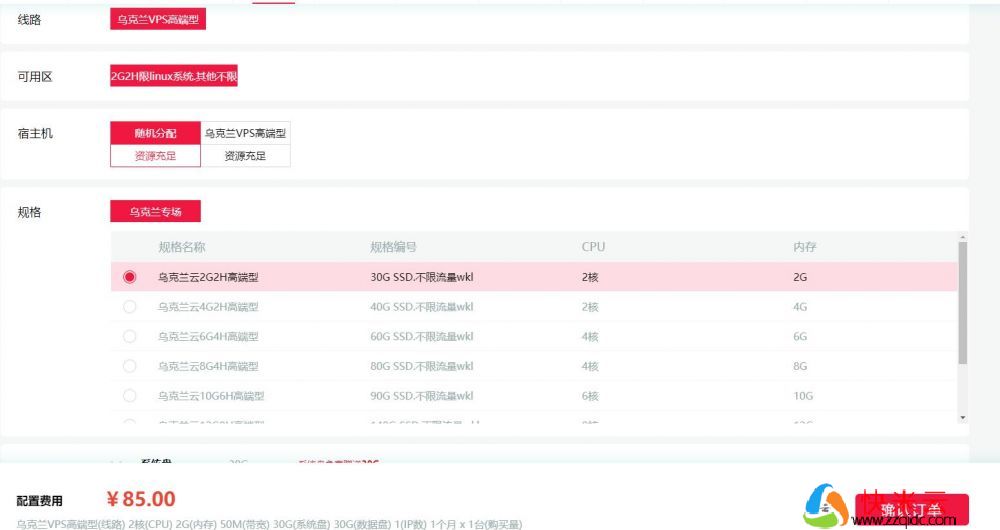Click the 40G SSD.不限流量wkl cell

[422, 307]
